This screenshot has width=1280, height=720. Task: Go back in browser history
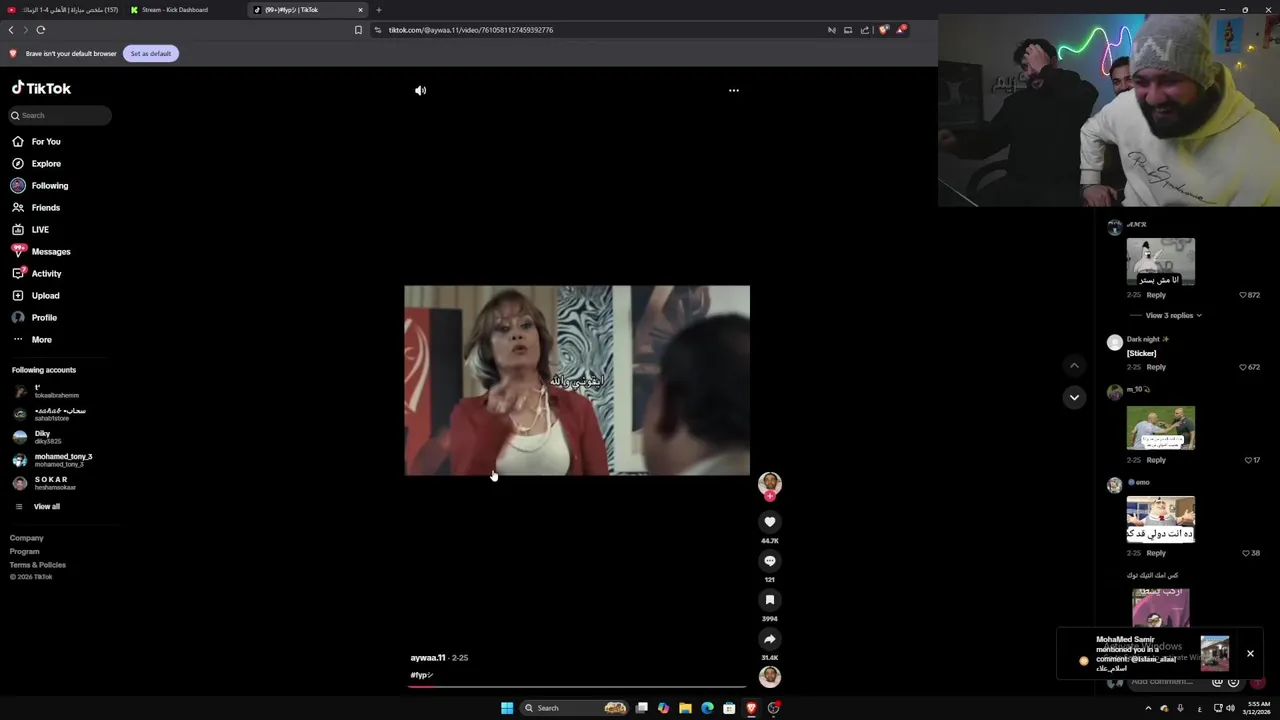tap(11, 30)
